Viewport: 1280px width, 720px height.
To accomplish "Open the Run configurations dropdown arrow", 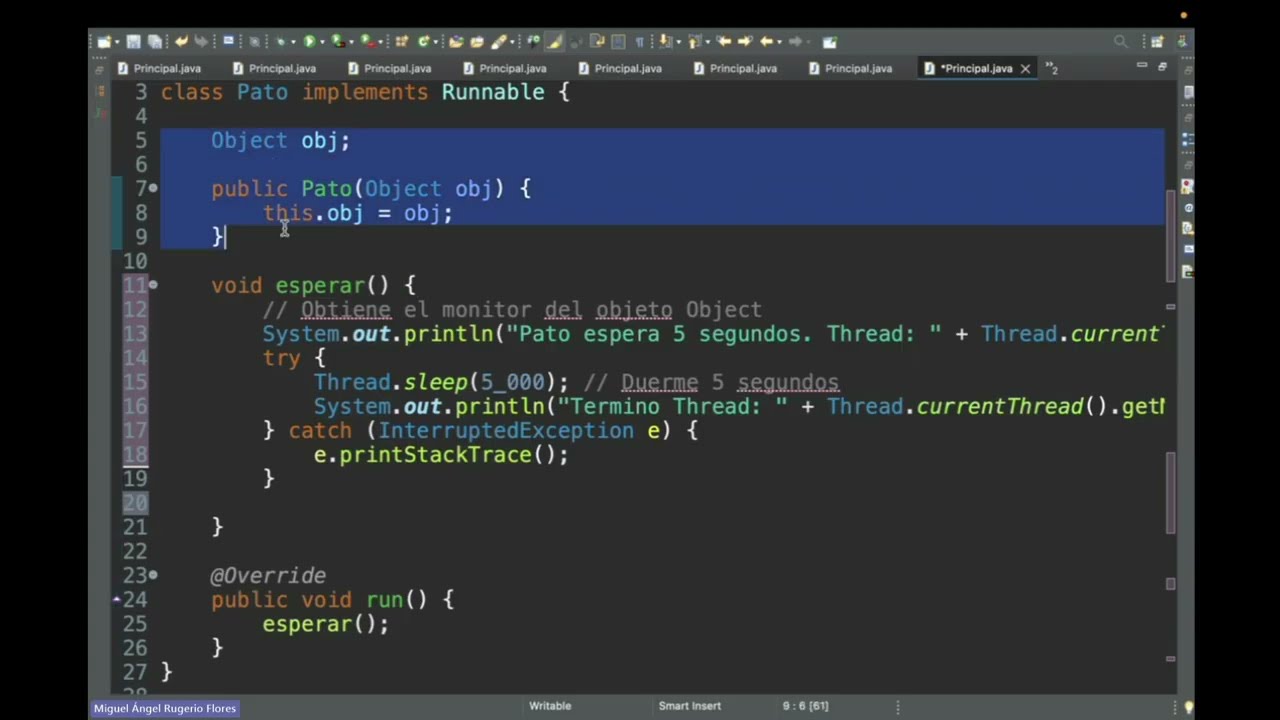I will [x=322, y=43].
